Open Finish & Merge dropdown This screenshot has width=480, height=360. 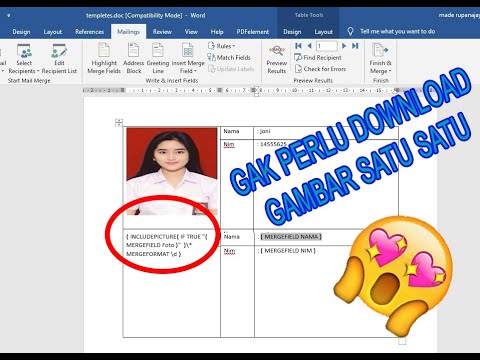click(x=380, y=59)
